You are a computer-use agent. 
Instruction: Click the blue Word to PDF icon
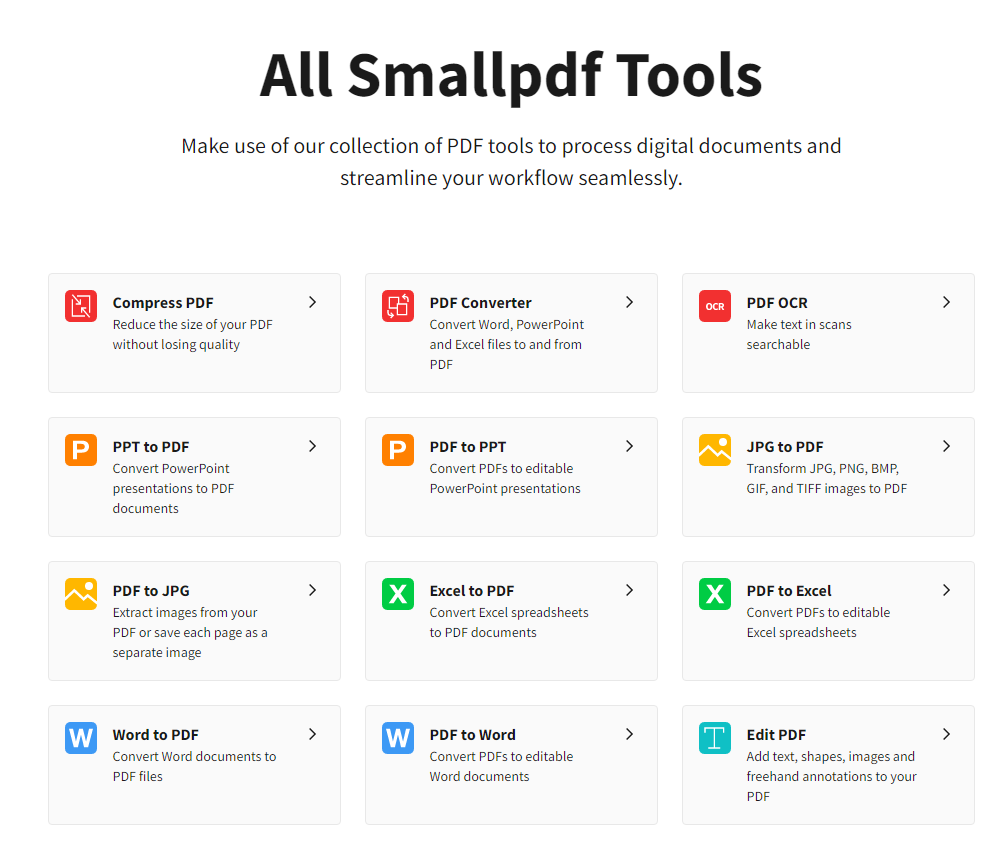(x=81, y=737)
